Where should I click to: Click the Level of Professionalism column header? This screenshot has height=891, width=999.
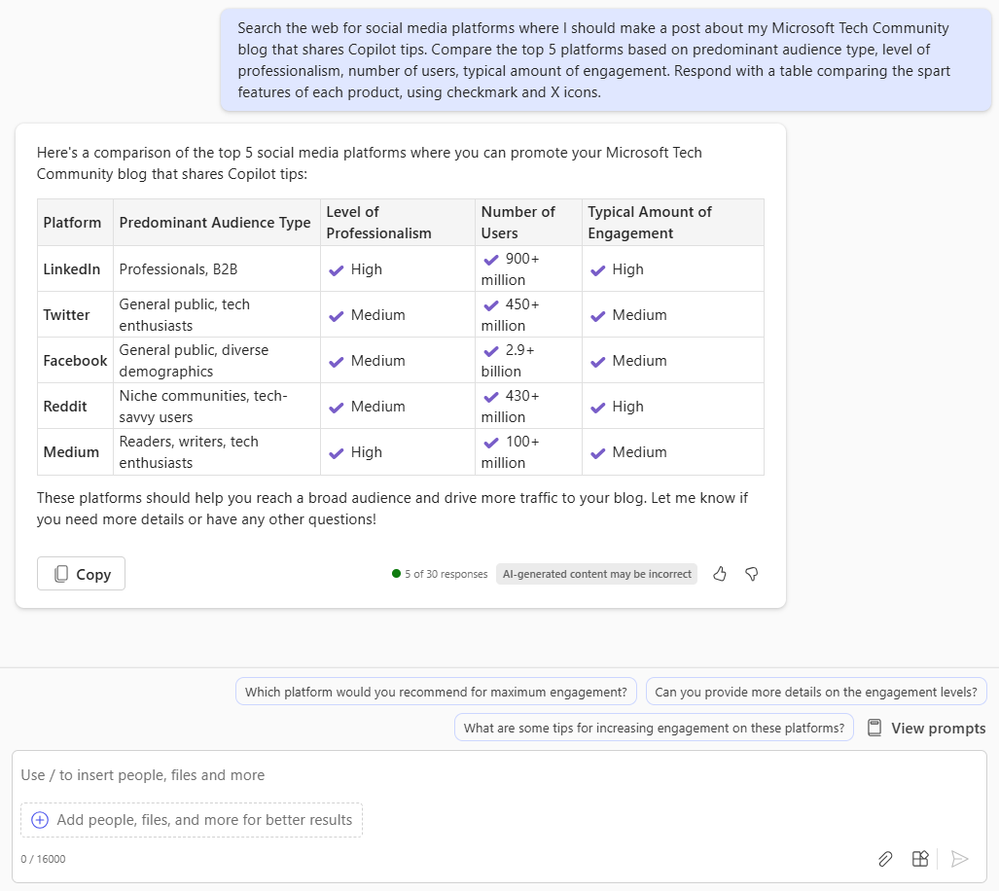(x=398, y=222)
